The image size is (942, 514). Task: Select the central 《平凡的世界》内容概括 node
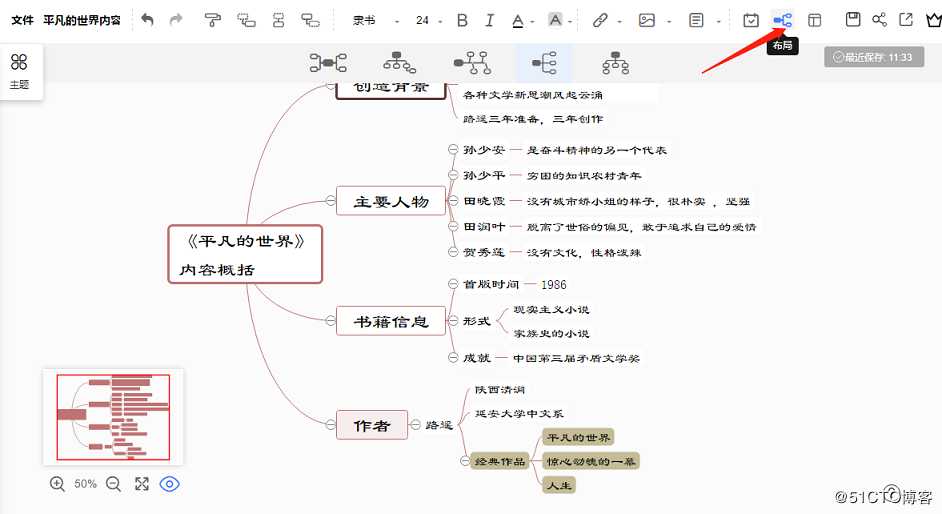(x=245, y=255)
